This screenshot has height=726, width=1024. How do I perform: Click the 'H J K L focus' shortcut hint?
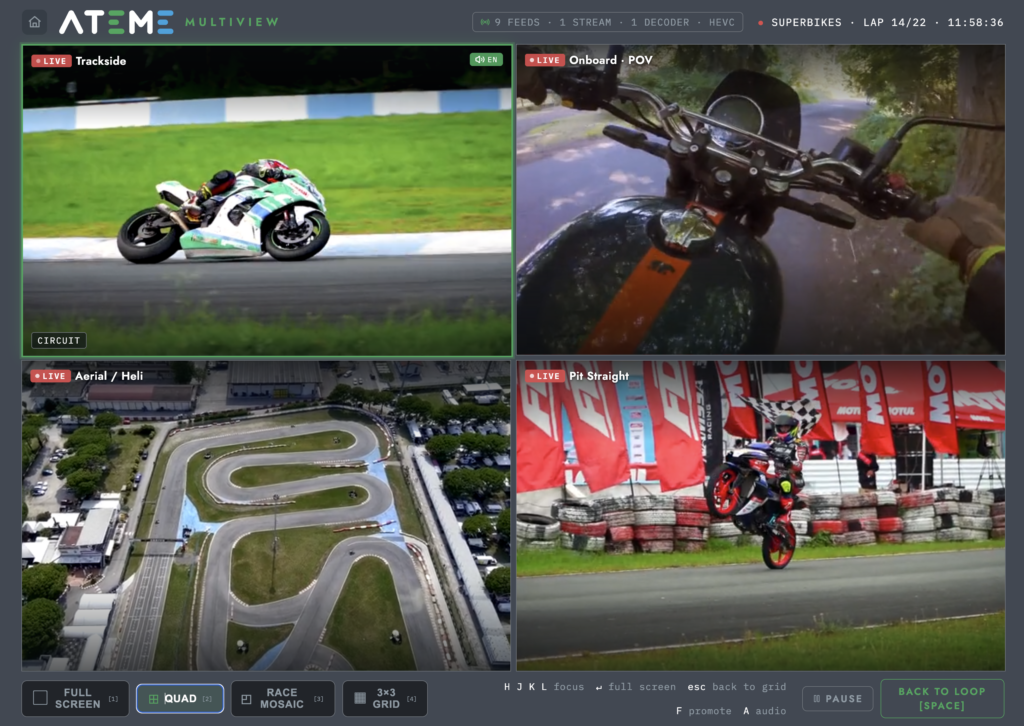[543, 687]
